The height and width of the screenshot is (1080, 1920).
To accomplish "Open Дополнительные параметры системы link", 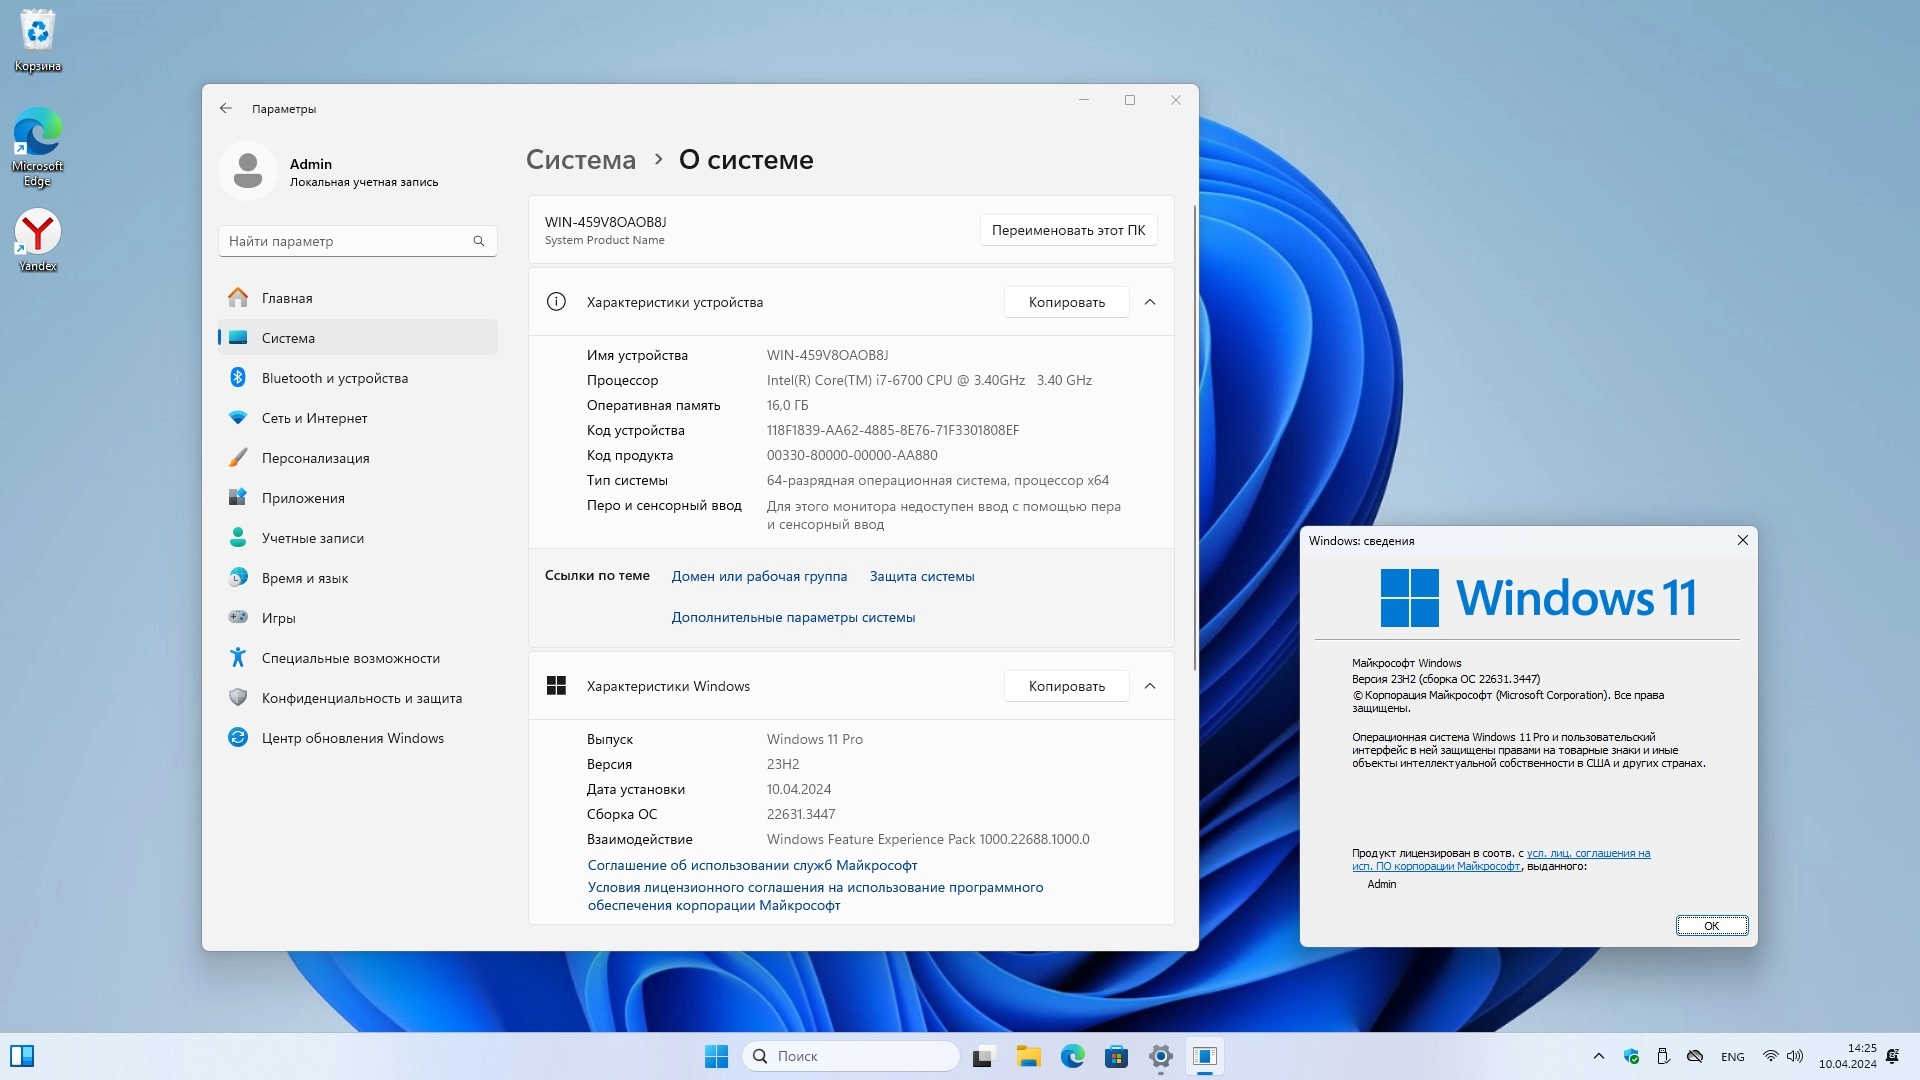I will (793, 617).
